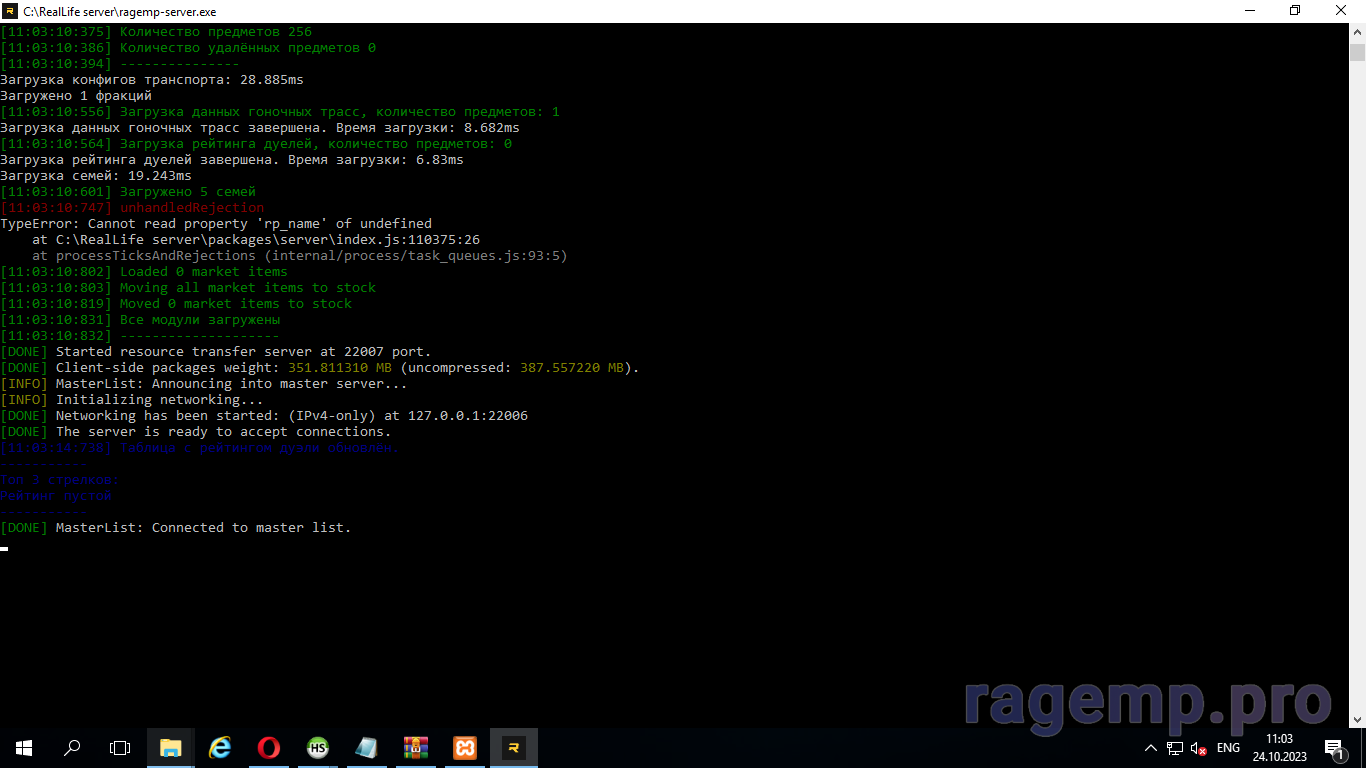Screen dimensions: 1366x768
Task: Open WinRAR from the taskbar
Action: pos(415,747)
